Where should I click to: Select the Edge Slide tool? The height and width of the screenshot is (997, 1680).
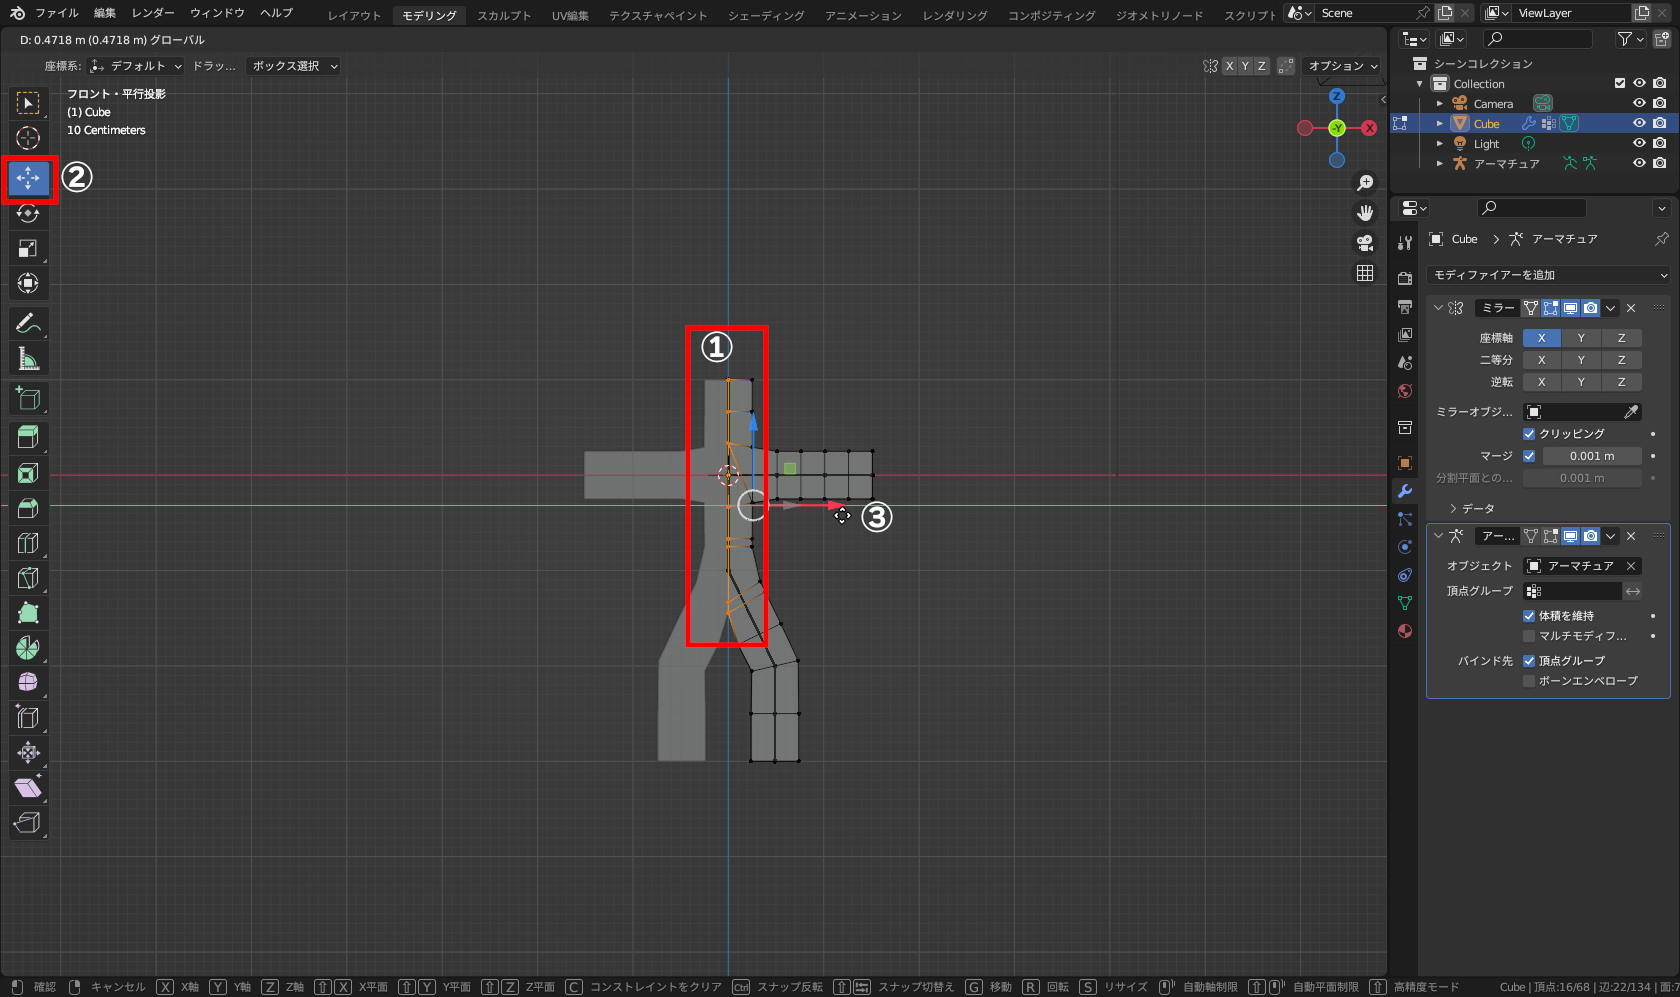point(28,718)
